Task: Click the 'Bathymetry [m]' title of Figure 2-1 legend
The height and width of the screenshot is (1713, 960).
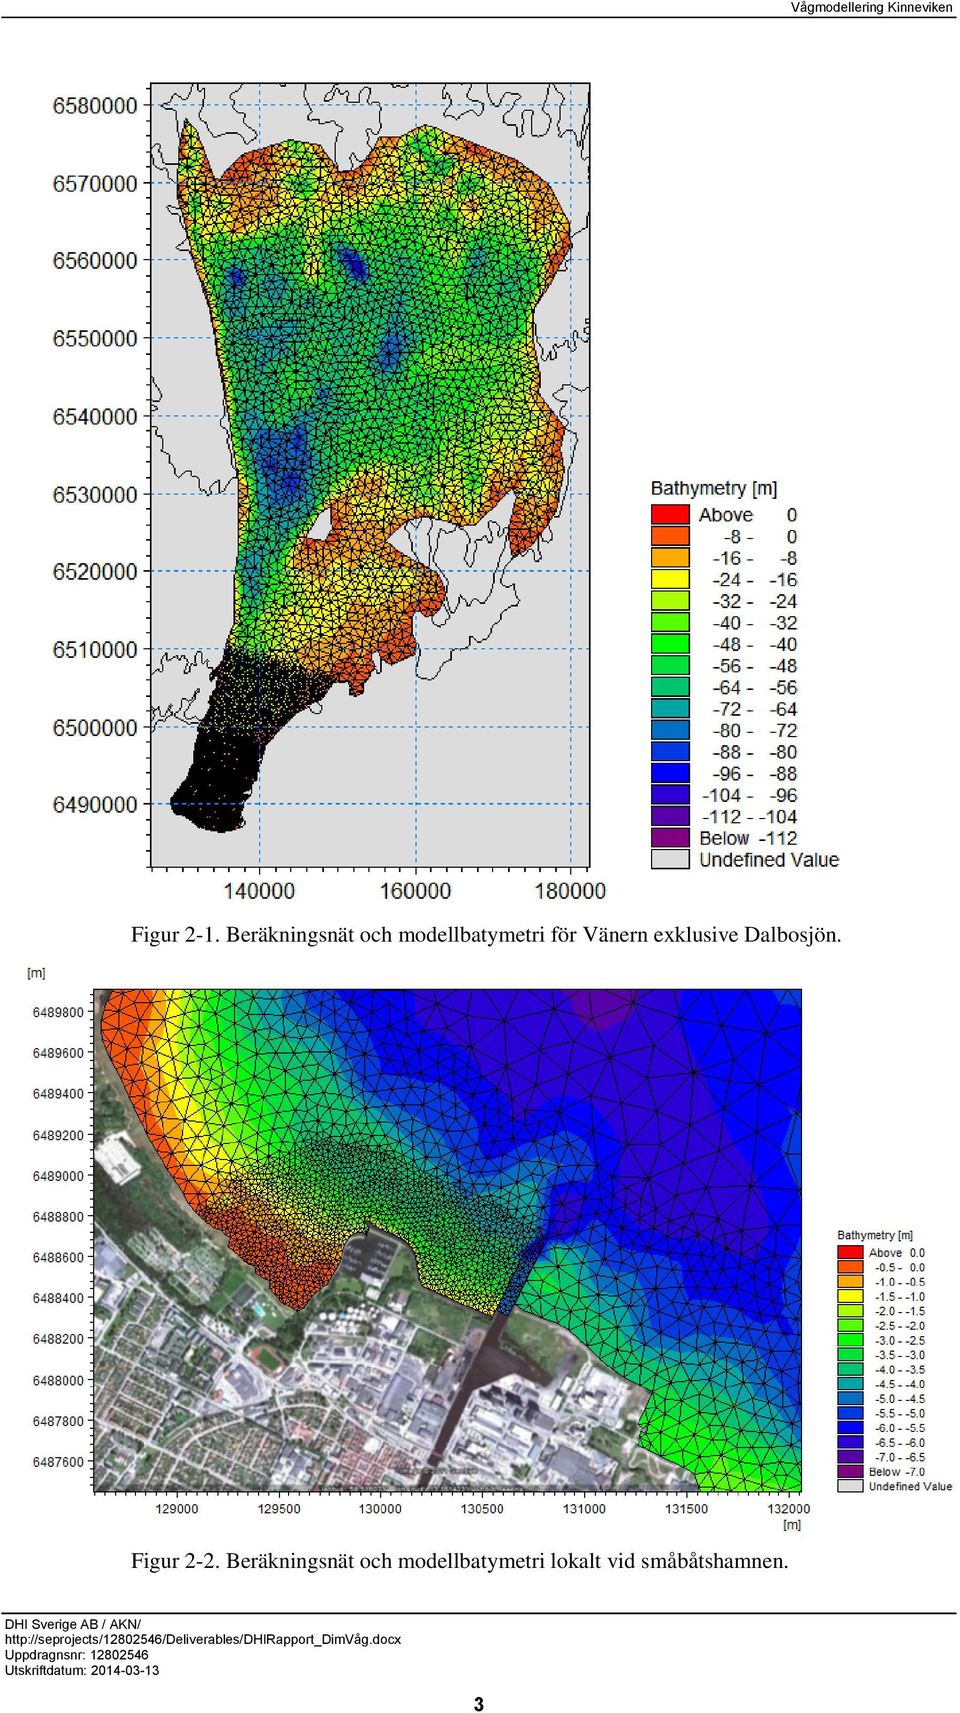Action: pyautogui.click(x=714, y=489)
